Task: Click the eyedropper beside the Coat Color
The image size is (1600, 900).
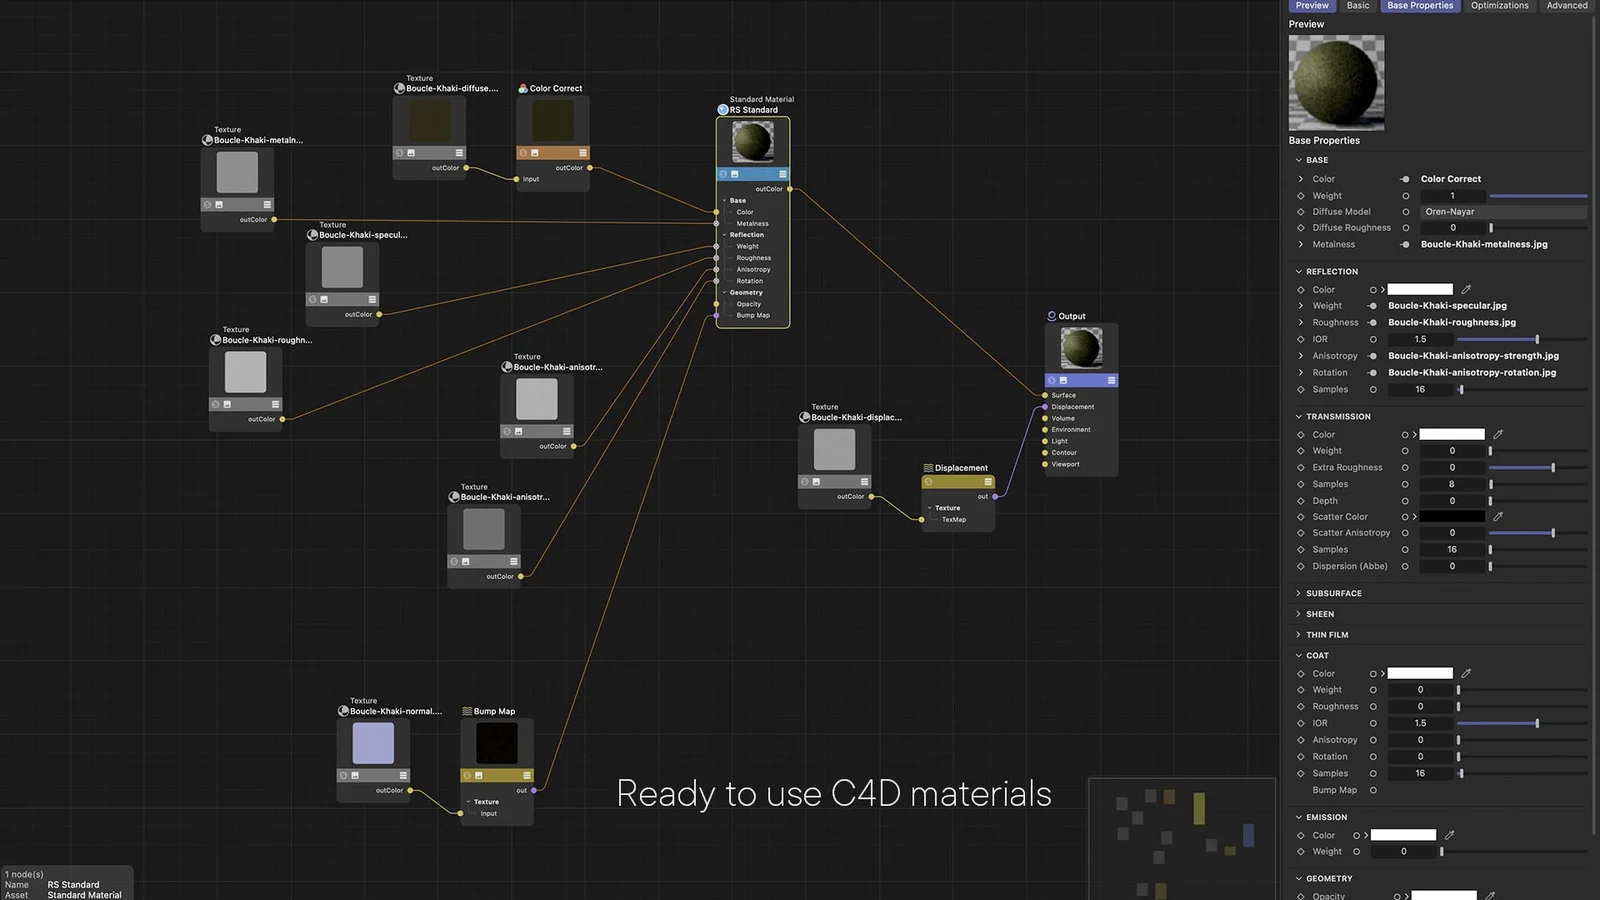Action: coord(1466,673)
